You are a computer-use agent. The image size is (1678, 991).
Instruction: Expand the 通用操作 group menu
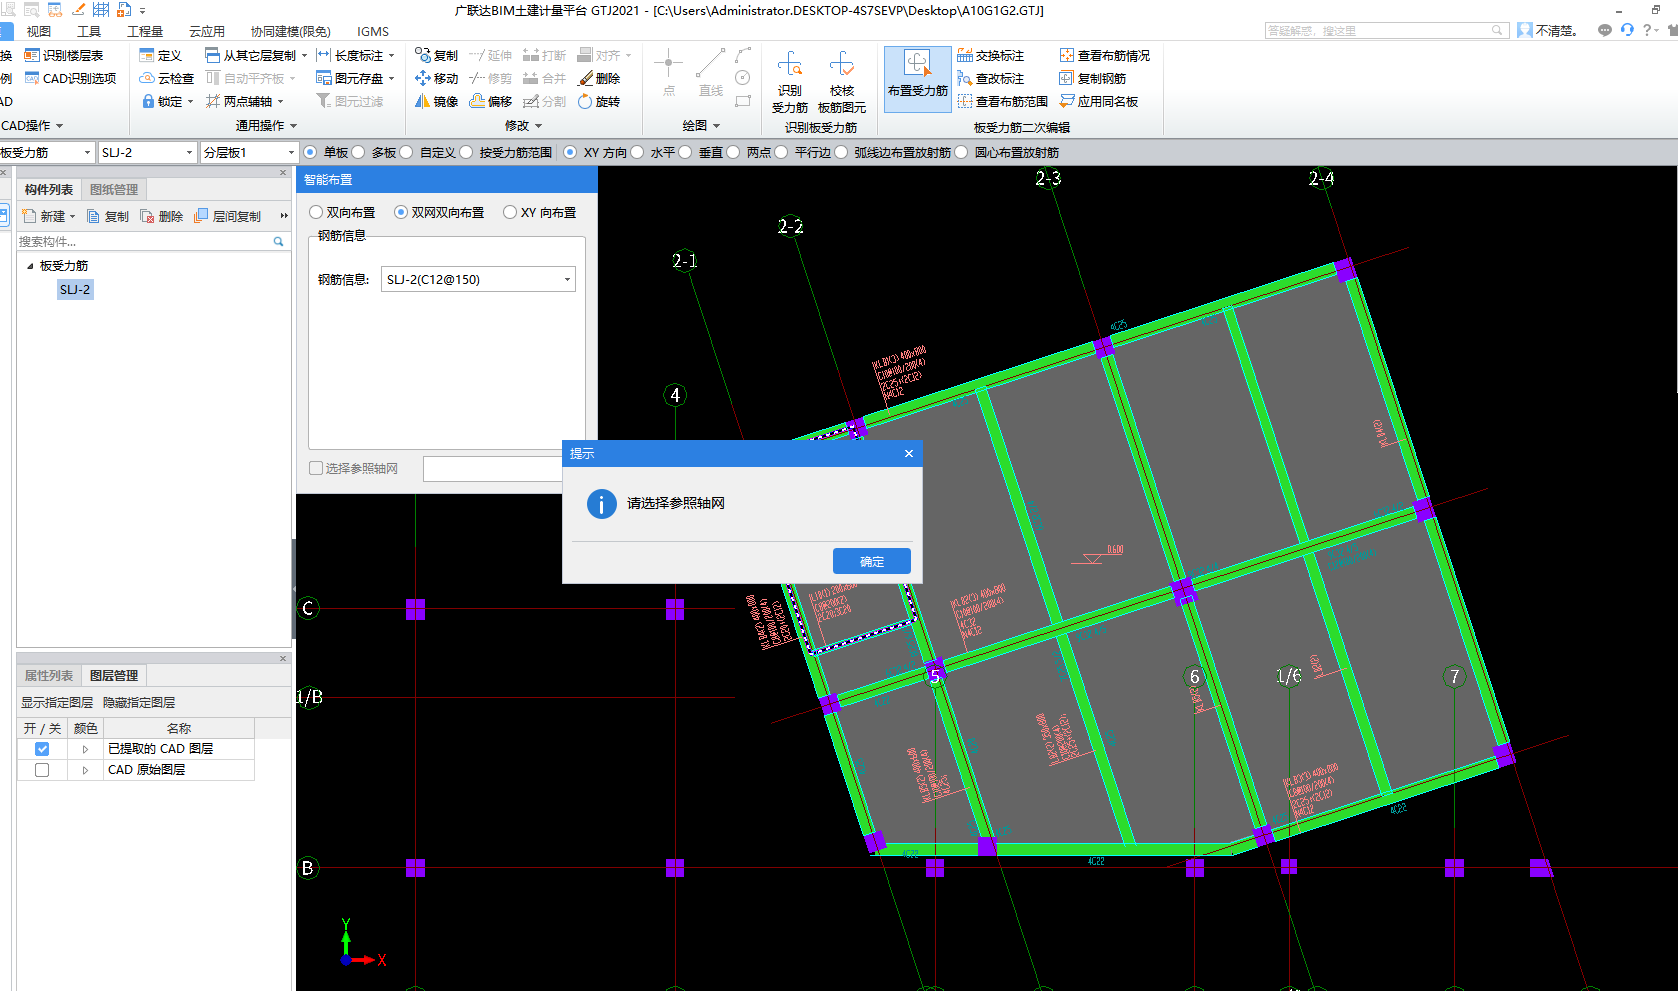(266, 125)
